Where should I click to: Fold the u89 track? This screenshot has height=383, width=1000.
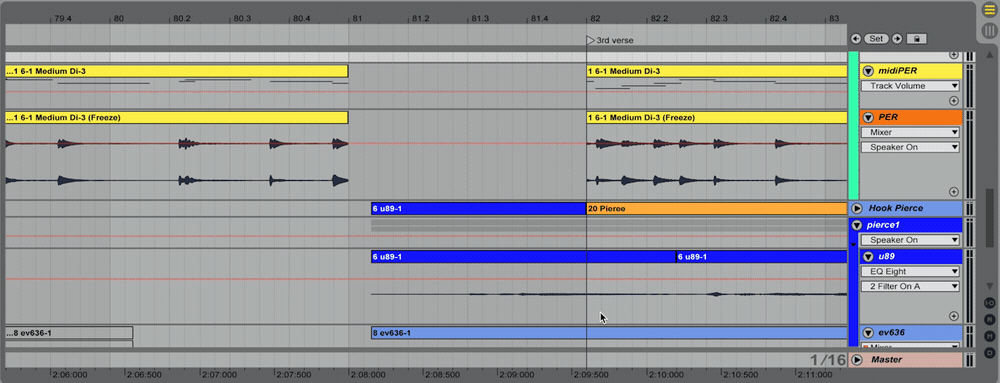(x=867, y=257)
